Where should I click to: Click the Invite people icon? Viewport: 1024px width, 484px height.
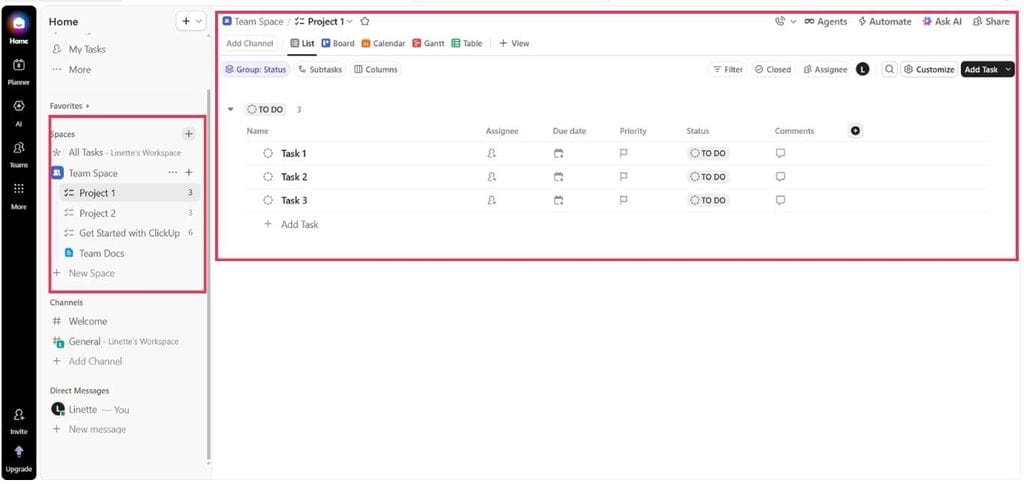[19, 415]
